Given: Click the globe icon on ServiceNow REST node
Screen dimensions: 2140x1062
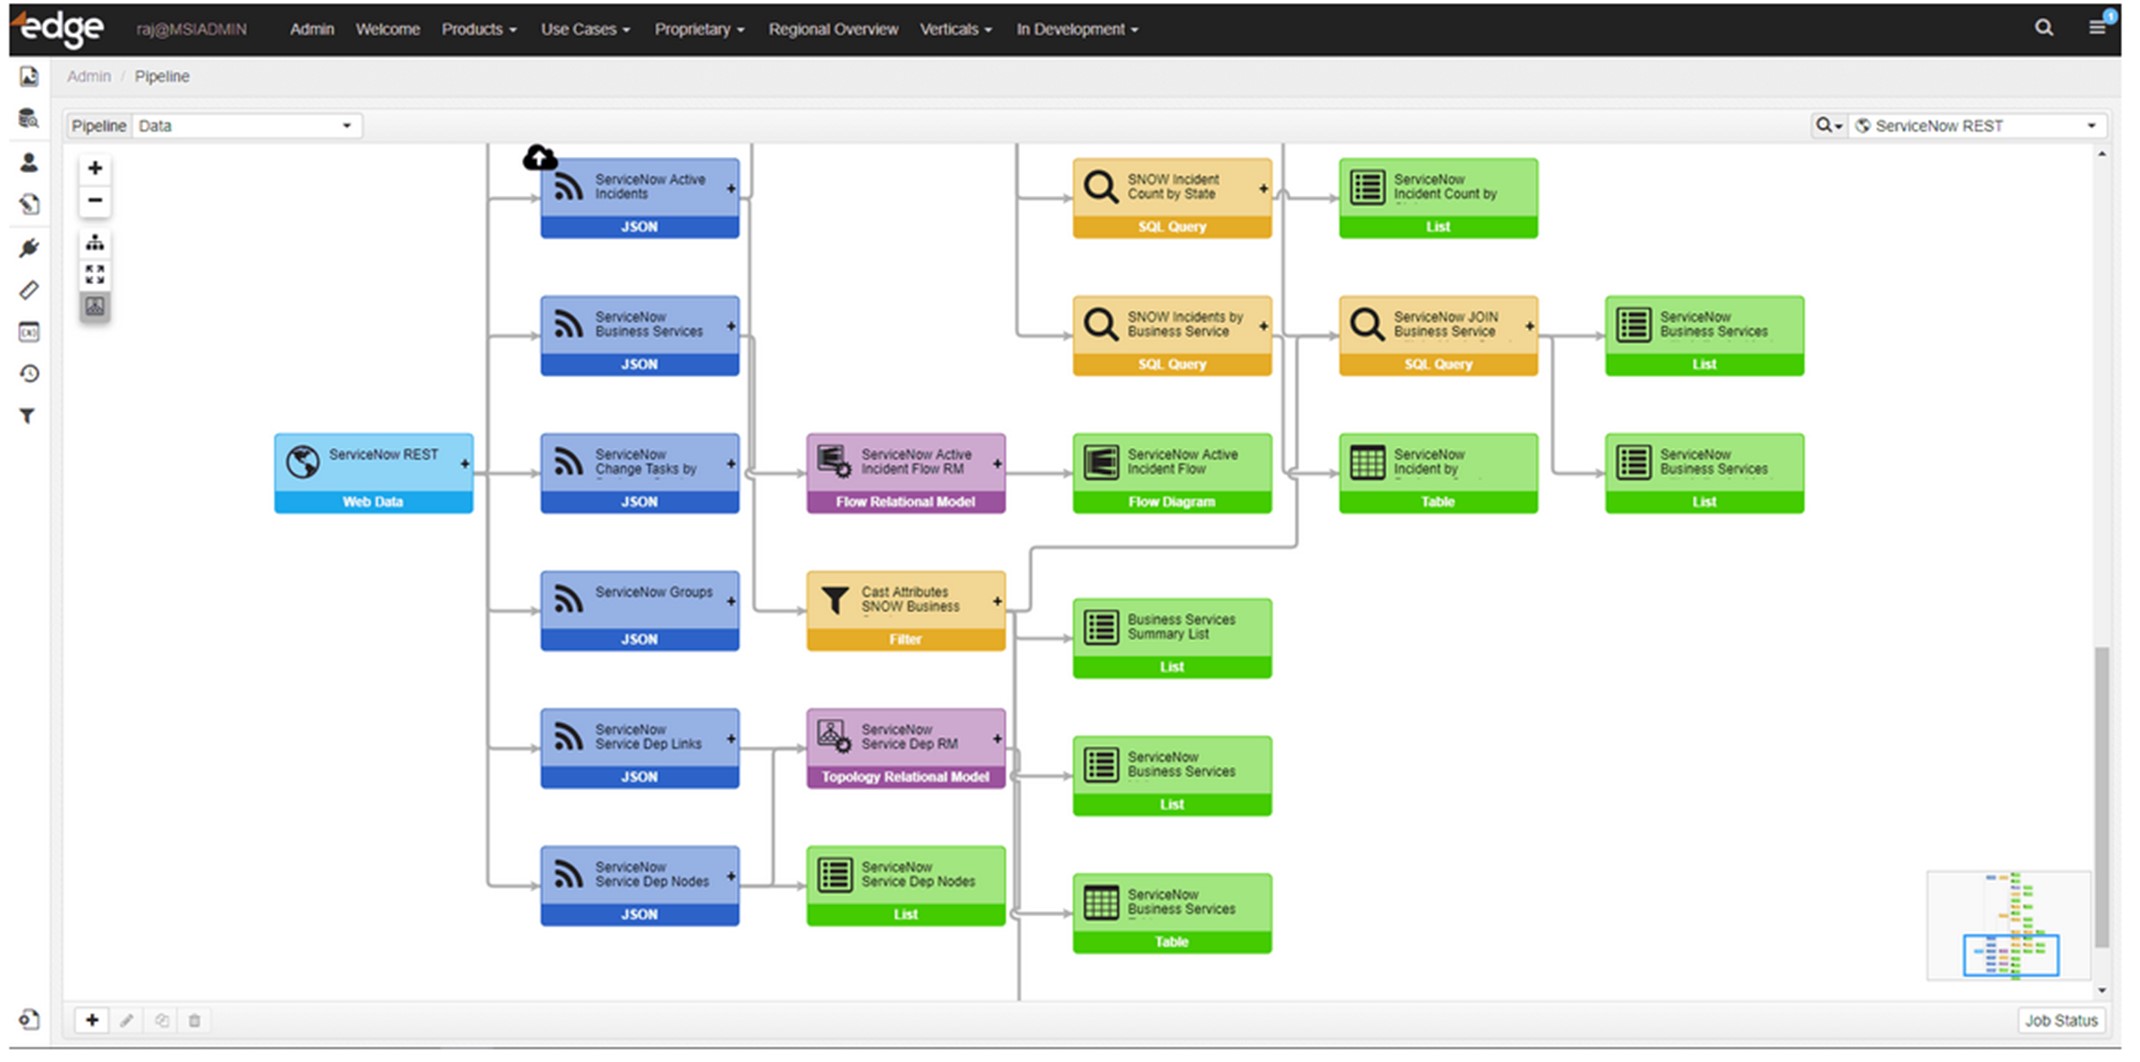Looking at the screenshot, I should [x=303, y=462].
